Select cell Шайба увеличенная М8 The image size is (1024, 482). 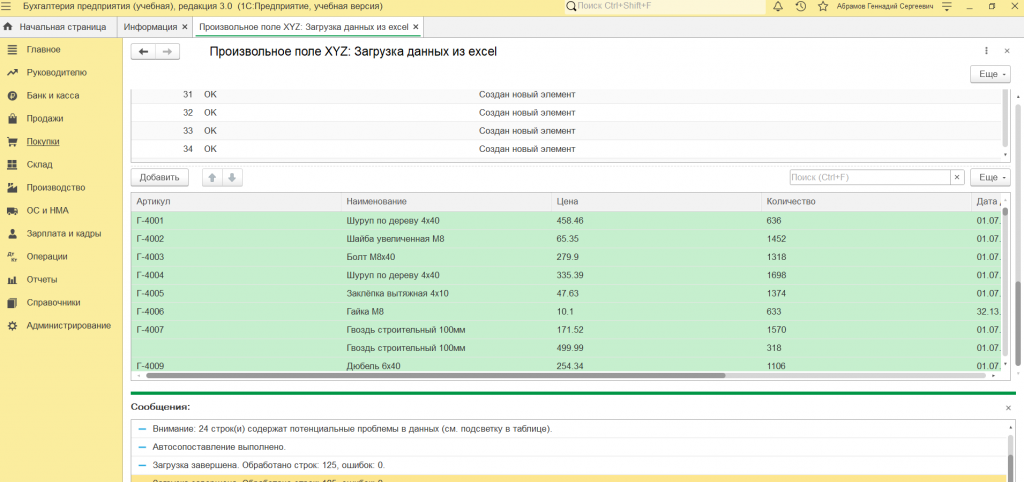pos(447,239)
